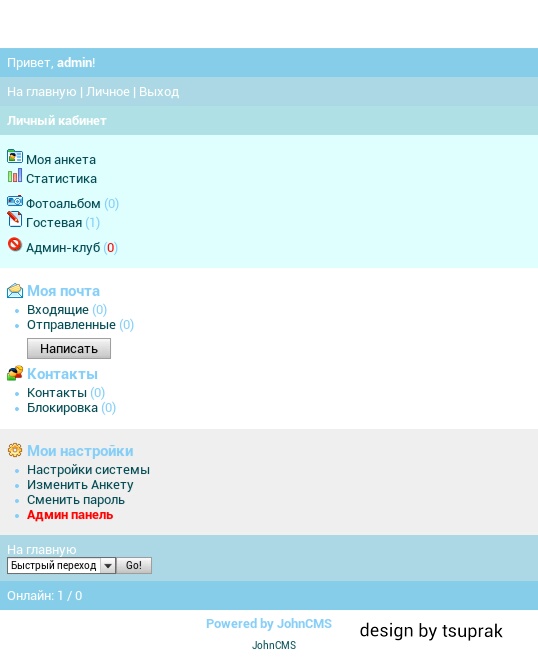Screen dimensions: 538x669
Task: Open the Блокировка contacts link
Action: [x=62, y=408]
